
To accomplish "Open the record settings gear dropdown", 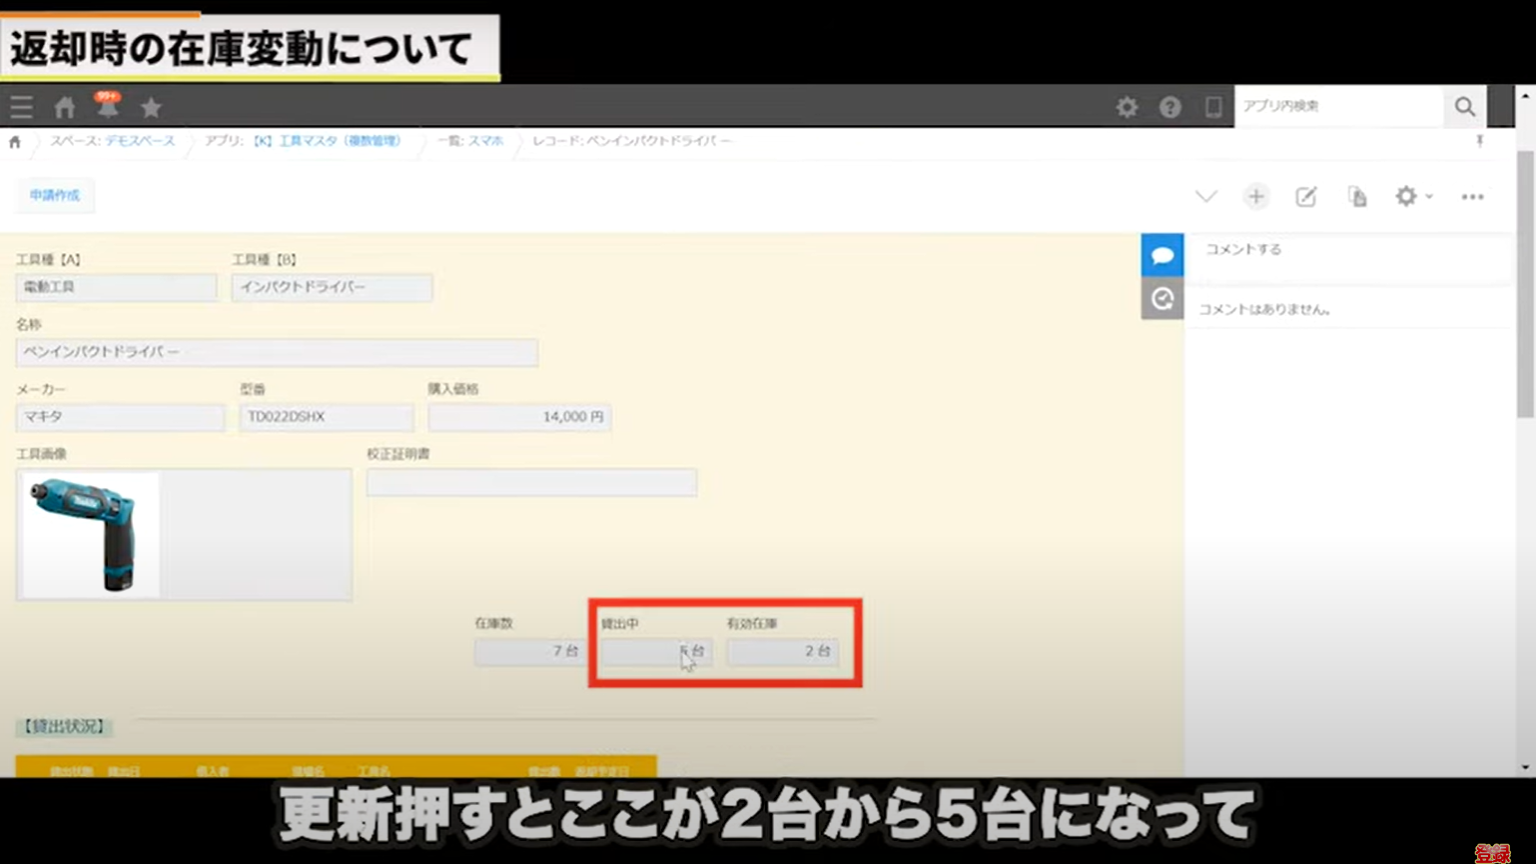I will [x=1413, y=196].
